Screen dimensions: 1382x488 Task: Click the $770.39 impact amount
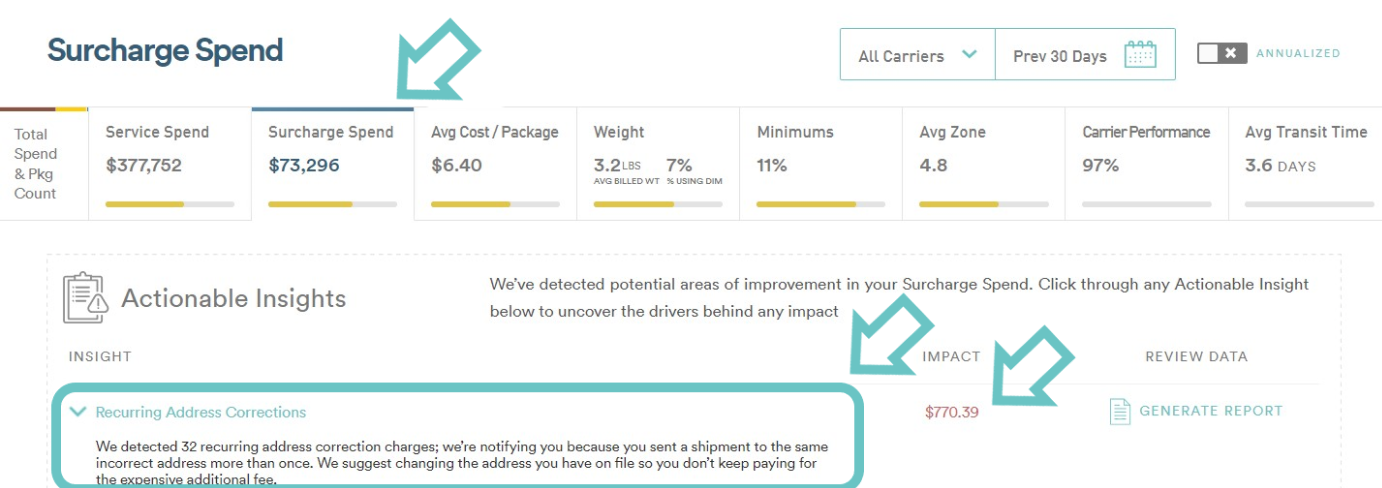click(x=952, y=412)
